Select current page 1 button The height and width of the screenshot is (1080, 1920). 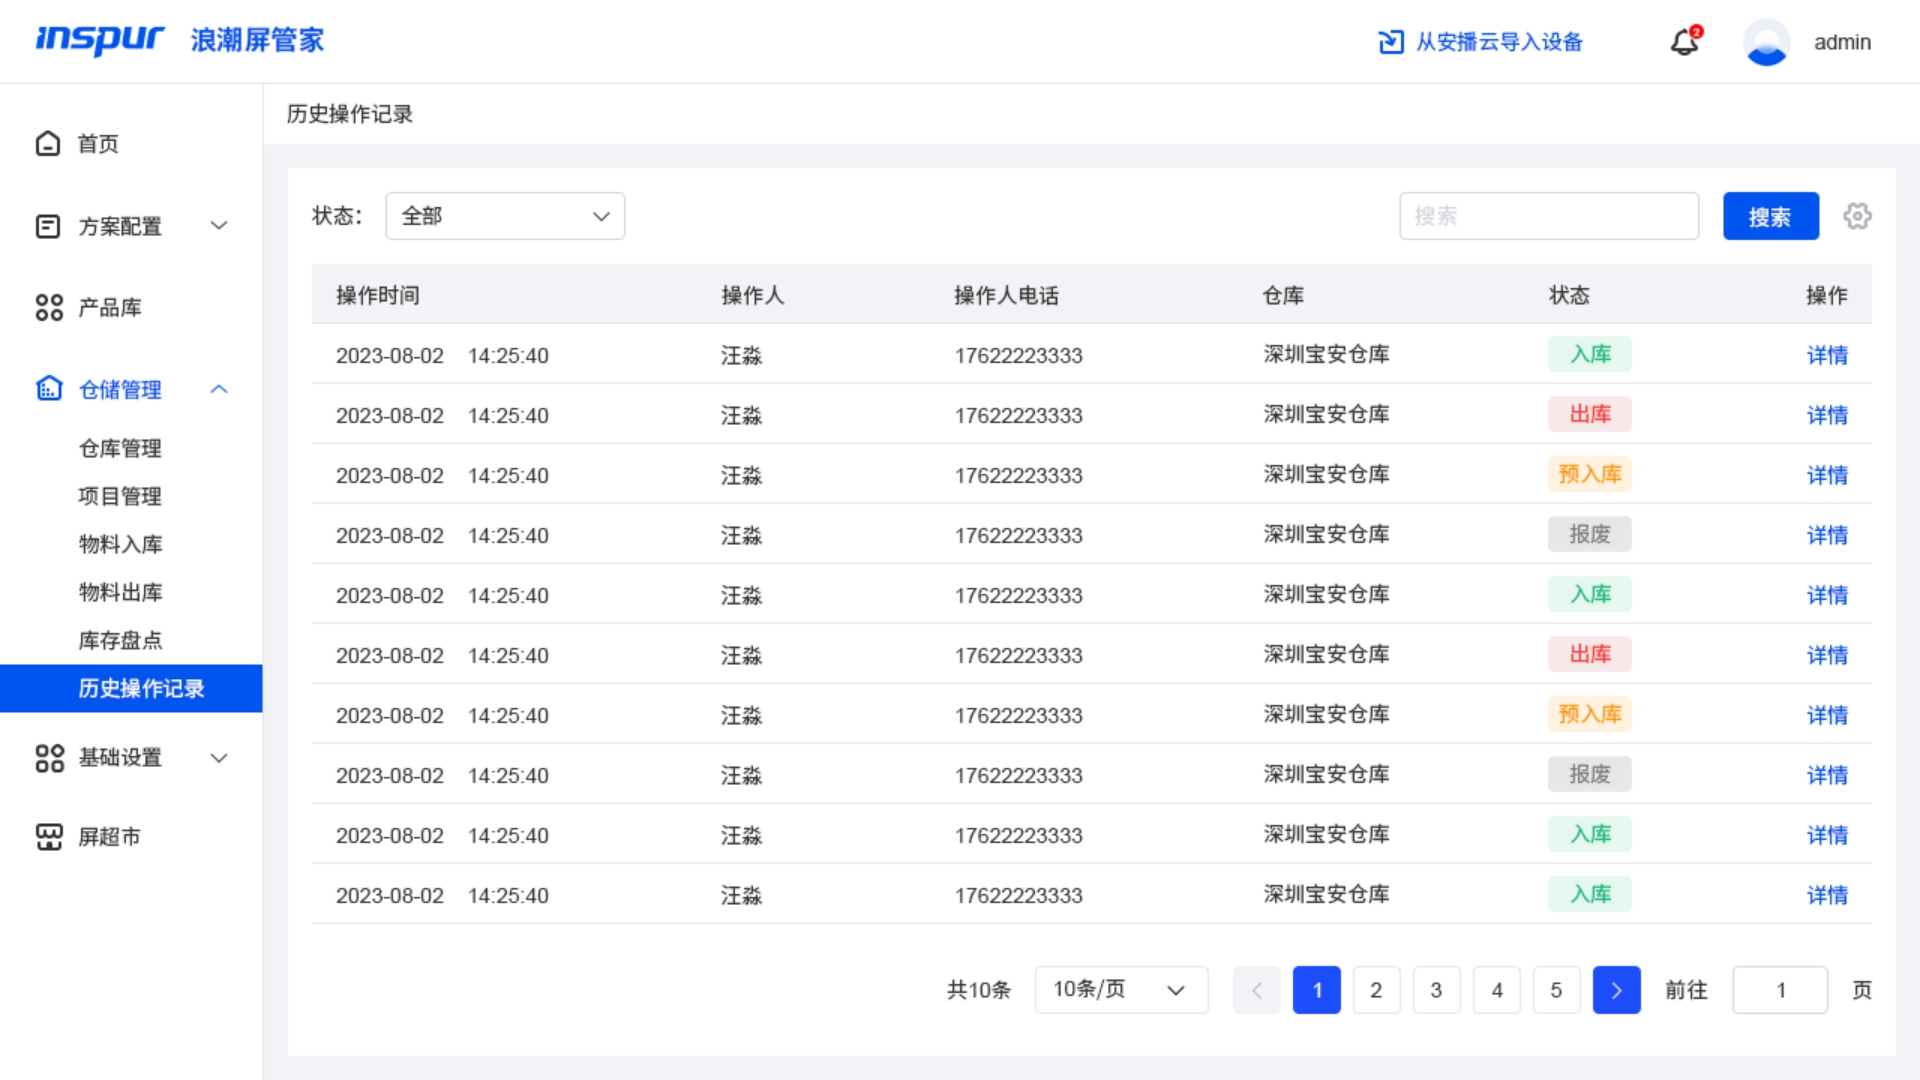tap(1316, 990)
